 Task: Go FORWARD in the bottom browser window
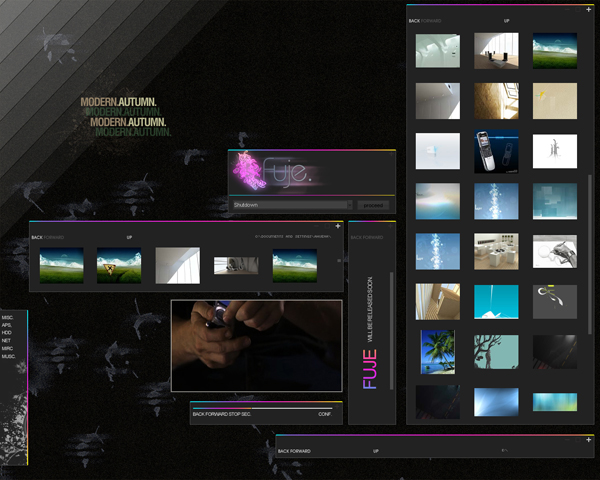[300, 451]
